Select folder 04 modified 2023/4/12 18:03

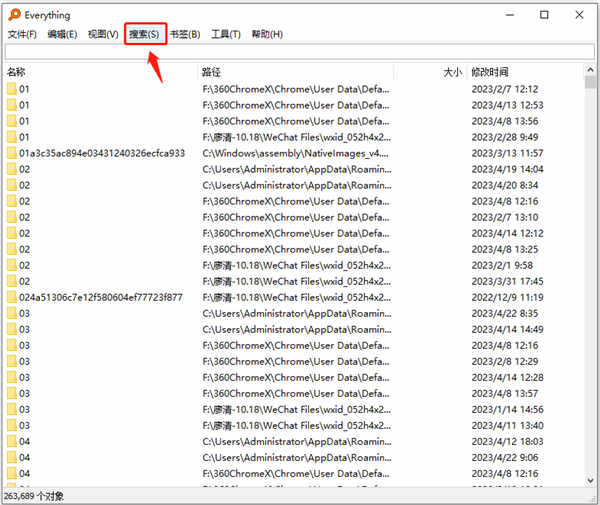click(18, 441)
